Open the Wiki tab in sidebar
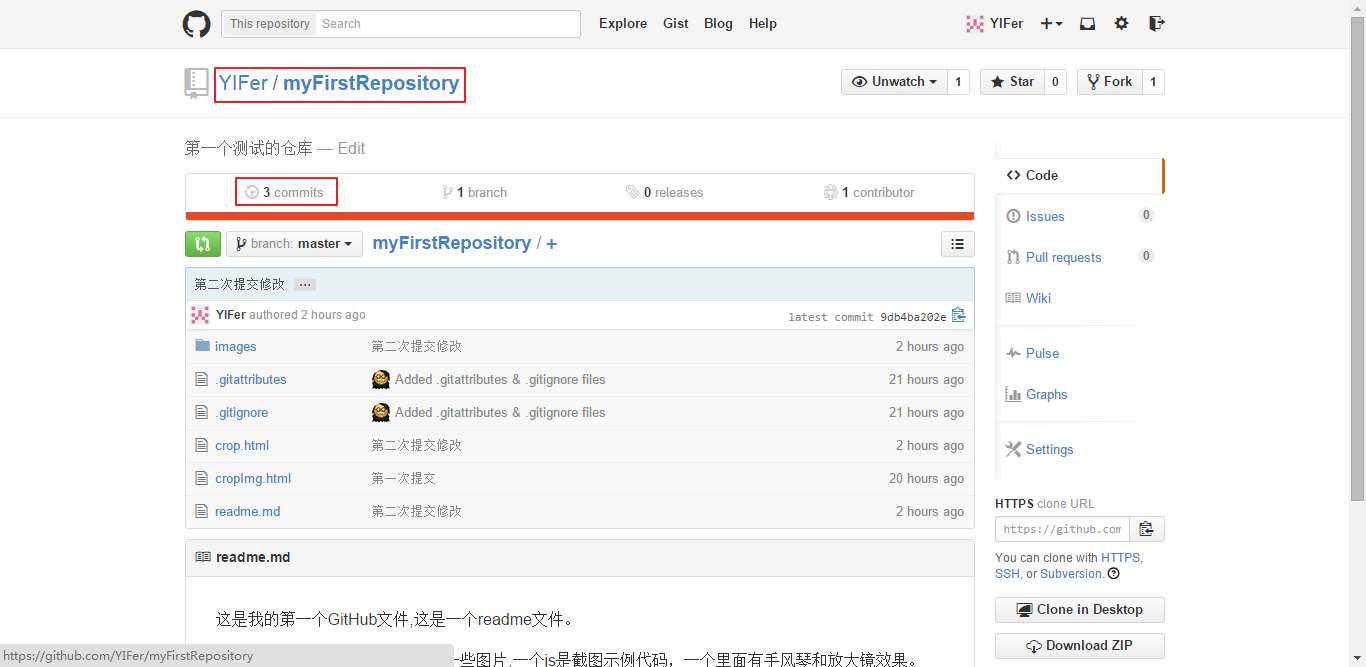Screen dimensions: 1366x667 (x=1079, y=298)
